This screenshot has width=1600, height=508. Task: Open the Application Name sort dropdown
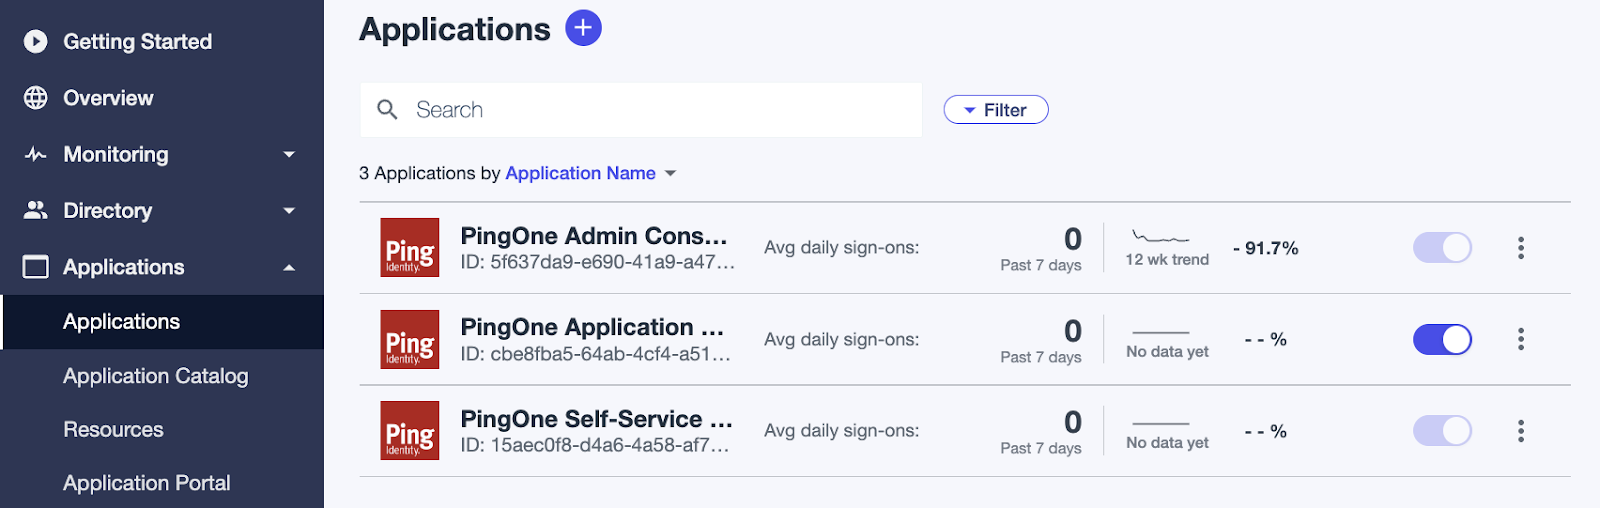[x=591, y=173]
